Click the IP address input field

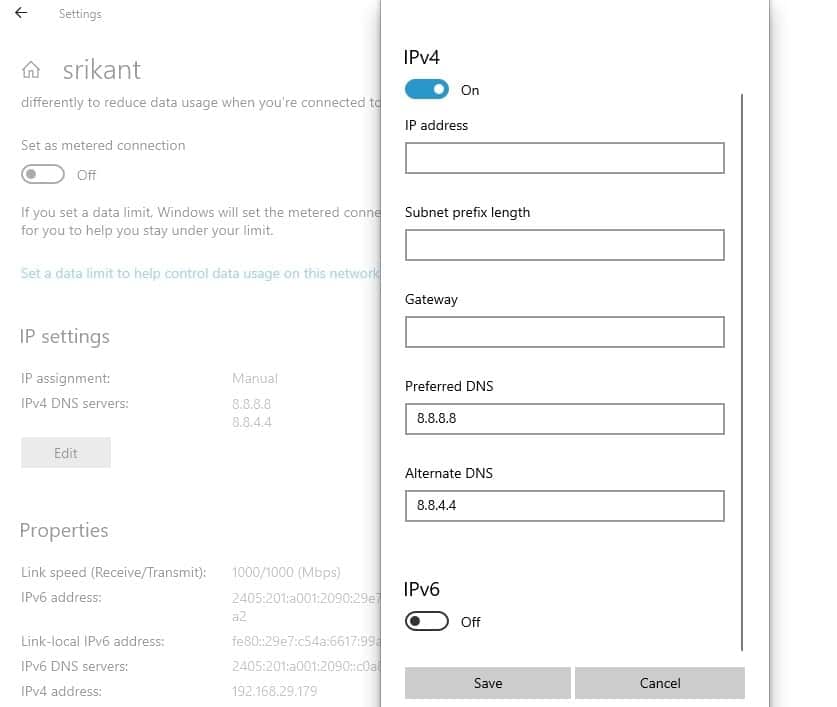pos(564,158)
